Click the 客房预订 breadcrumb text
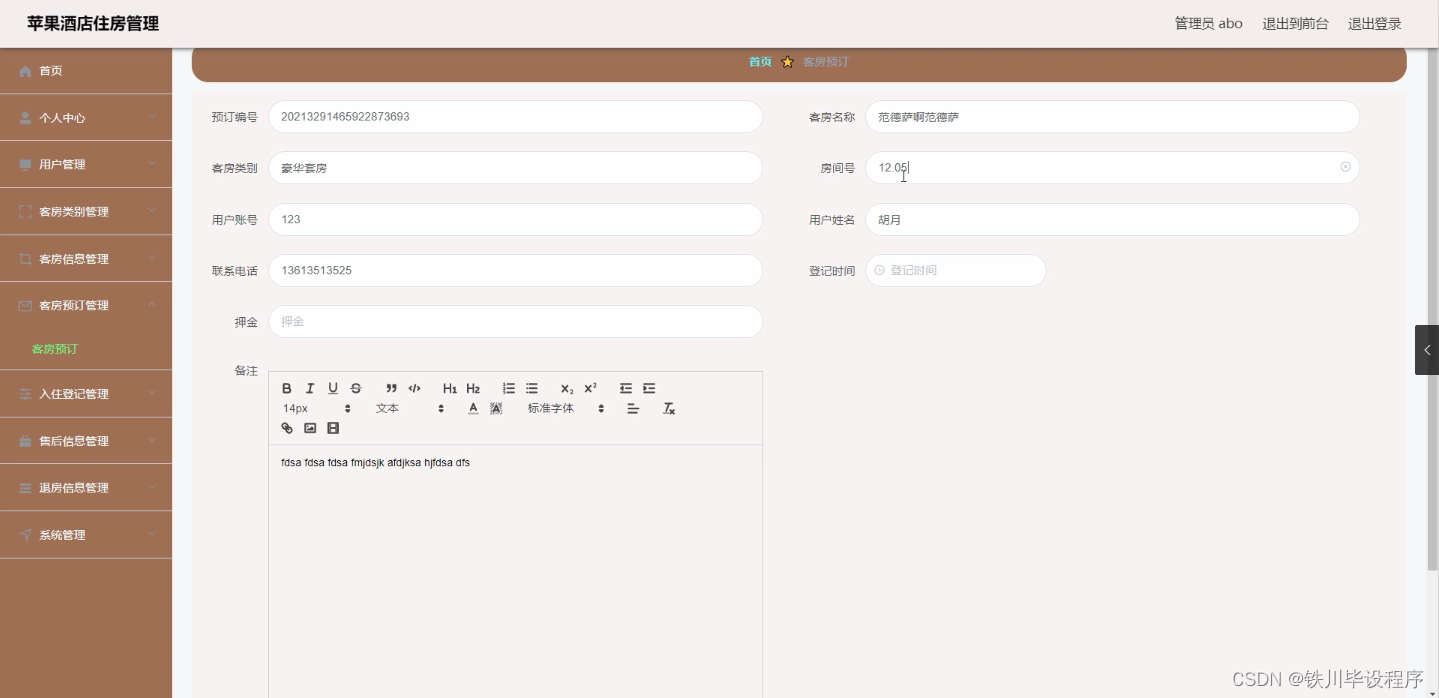 (x=825, y=62)
